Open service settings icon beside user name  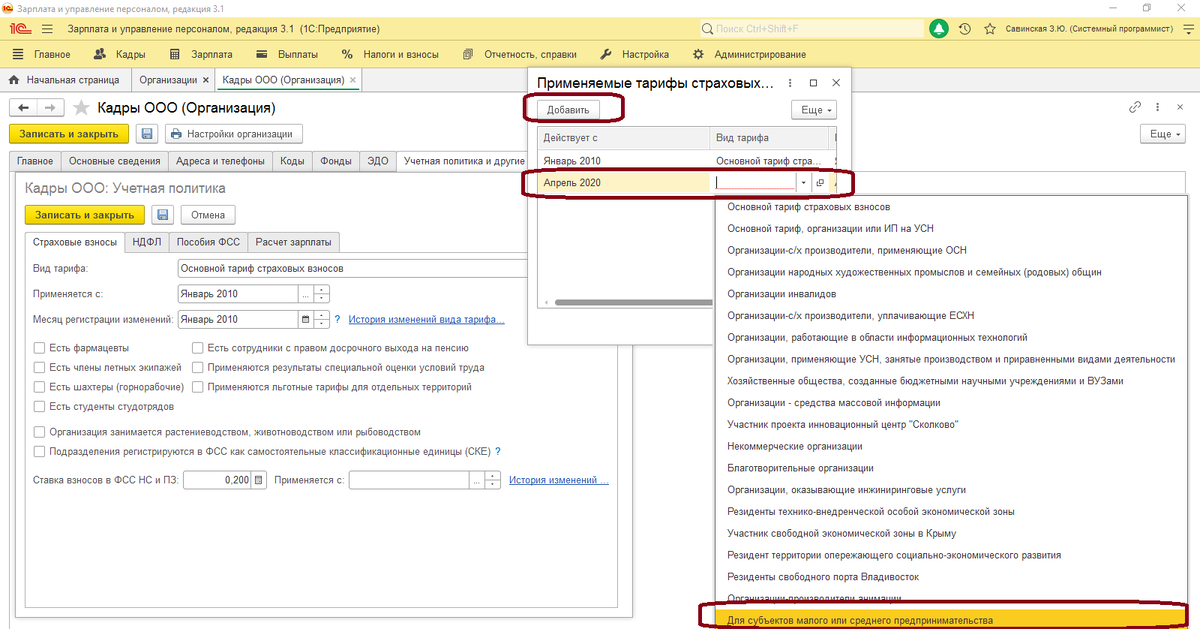pyautogui.click(x=1187, y=30)
